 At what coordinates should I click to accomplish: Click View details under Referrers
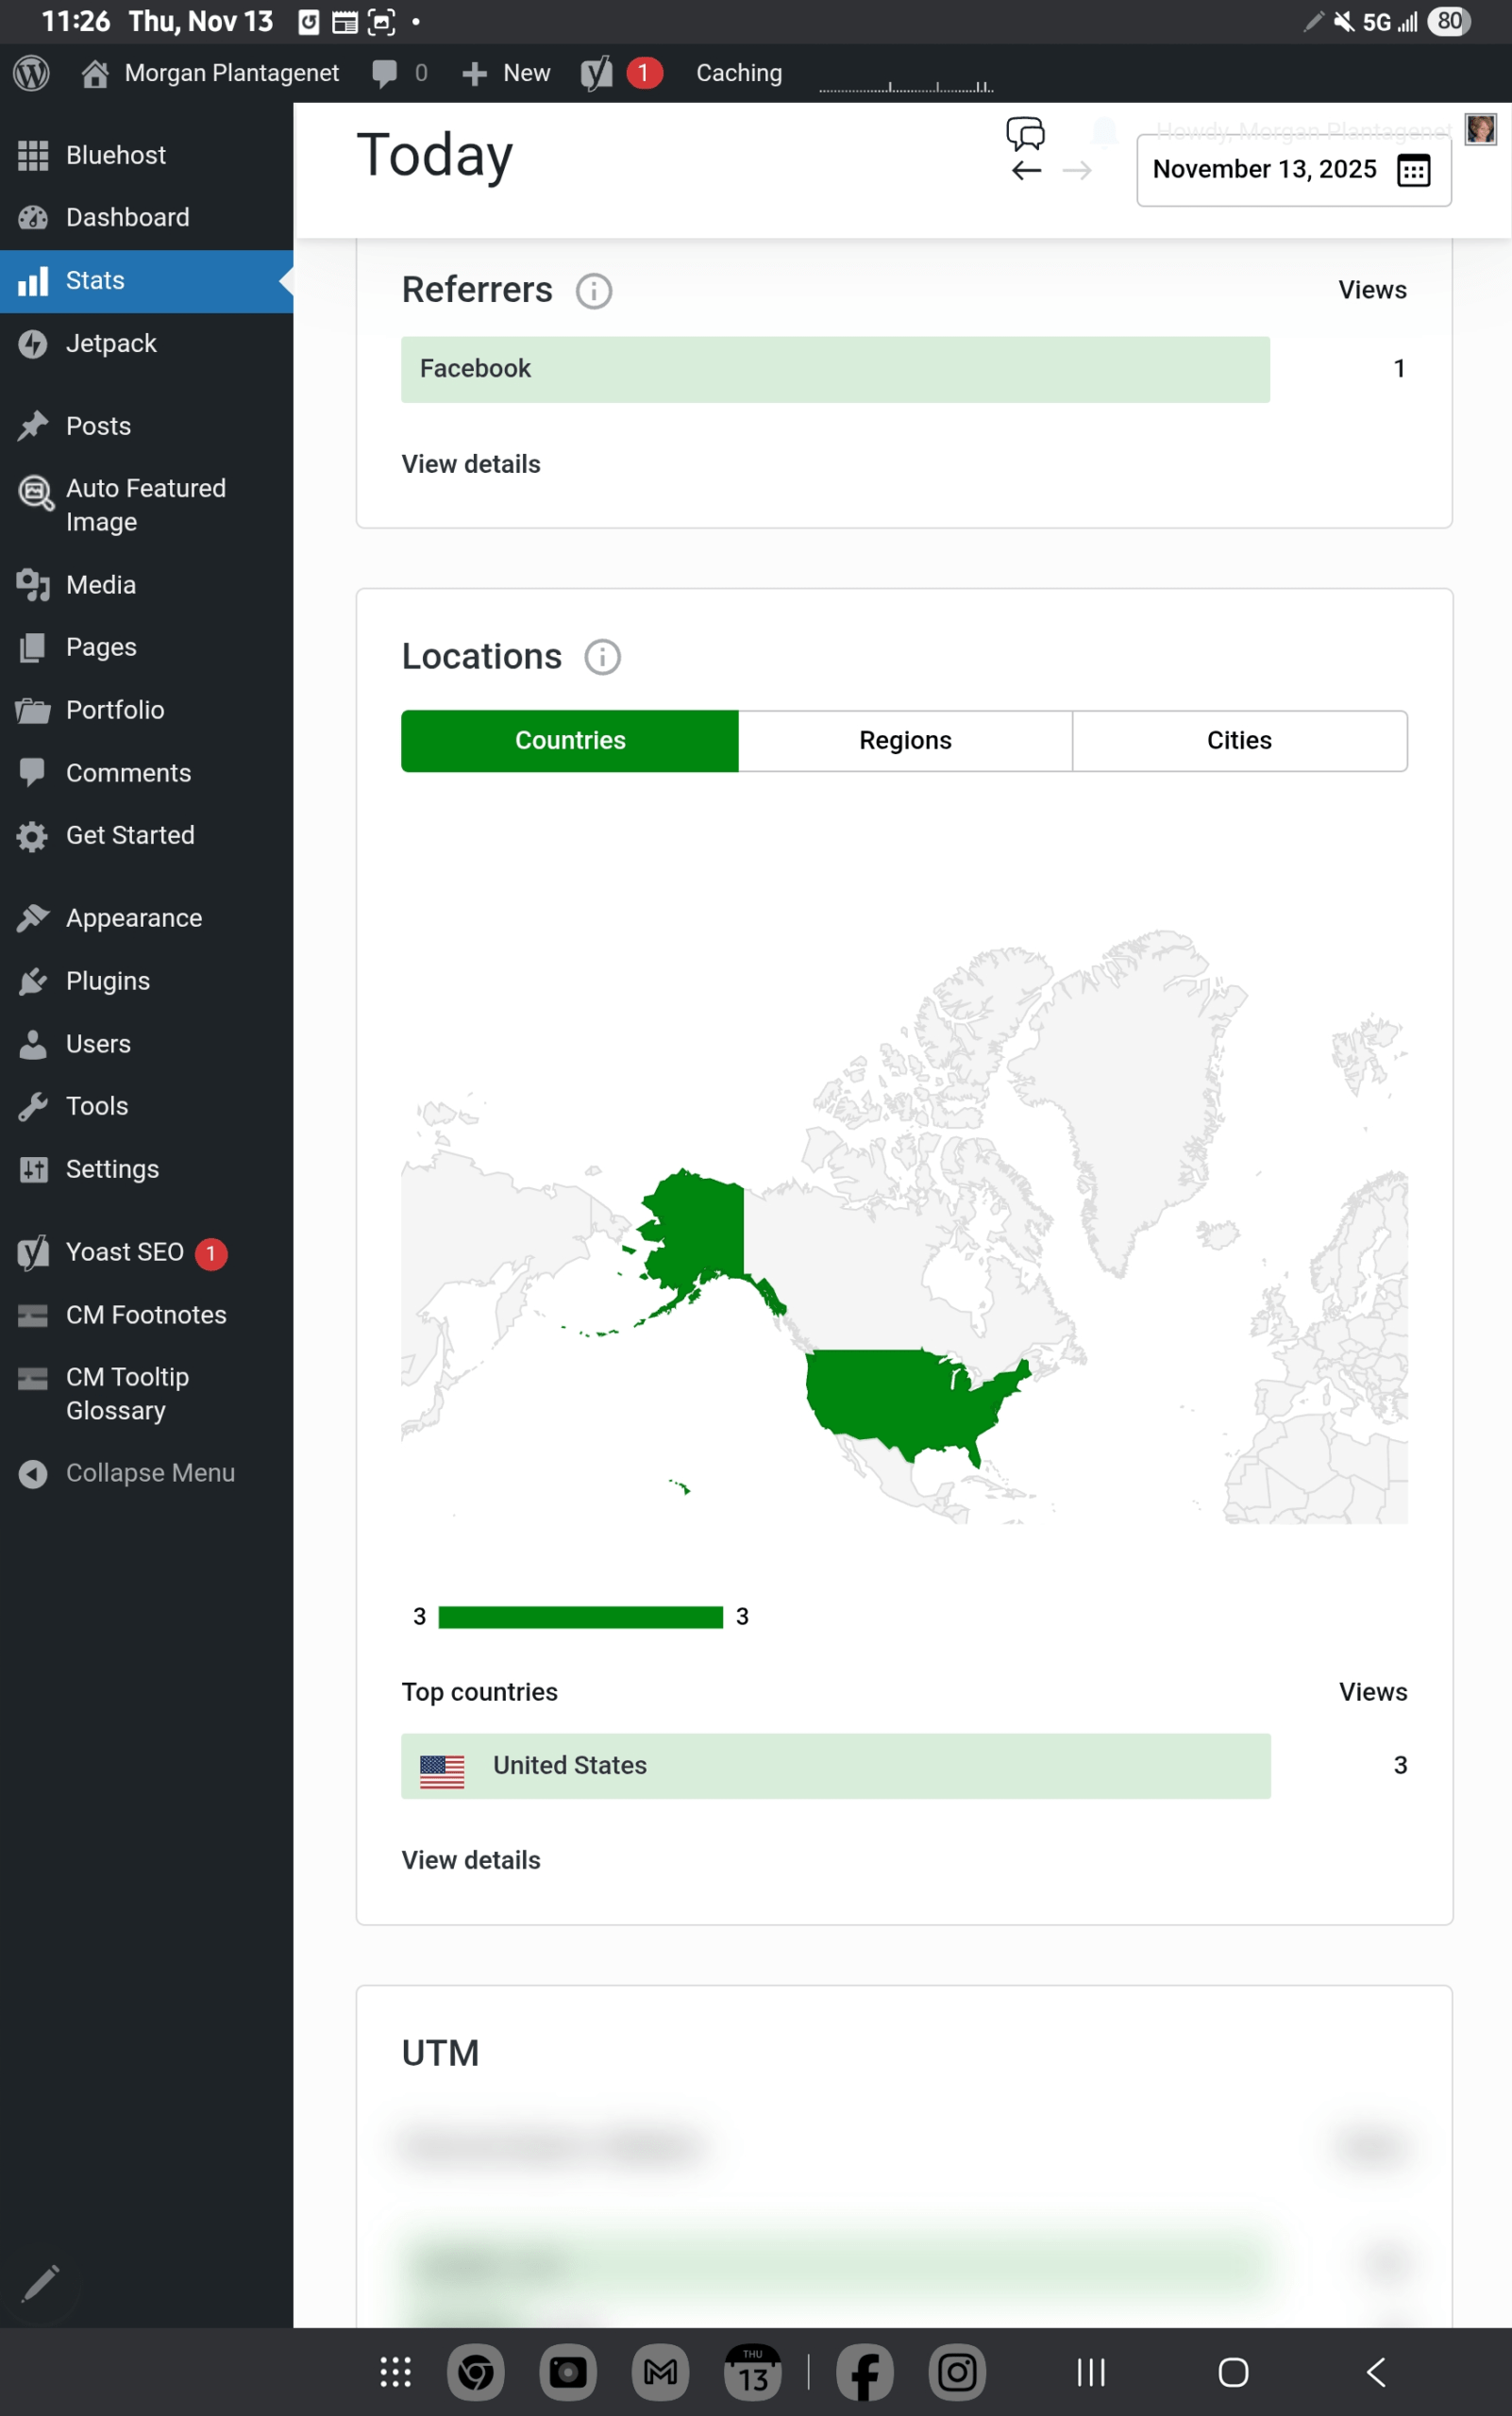[471, 464]
